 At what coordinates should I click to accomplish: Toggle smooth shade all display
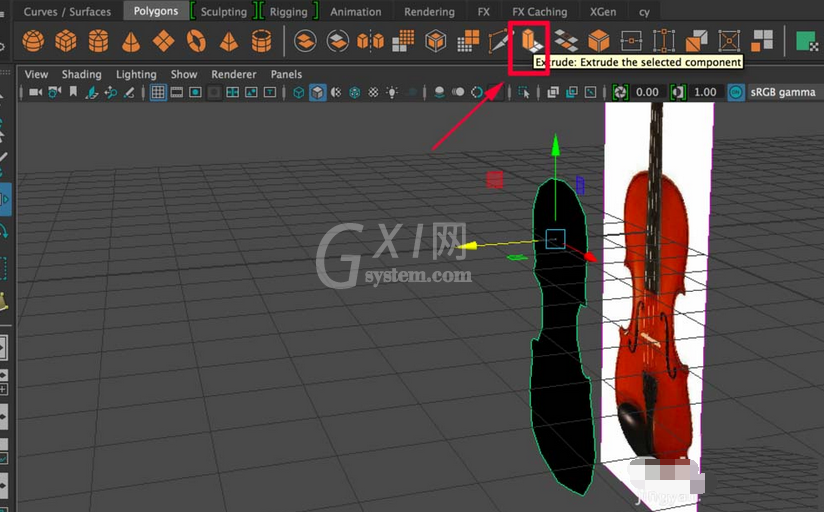(x=317, y=93)
